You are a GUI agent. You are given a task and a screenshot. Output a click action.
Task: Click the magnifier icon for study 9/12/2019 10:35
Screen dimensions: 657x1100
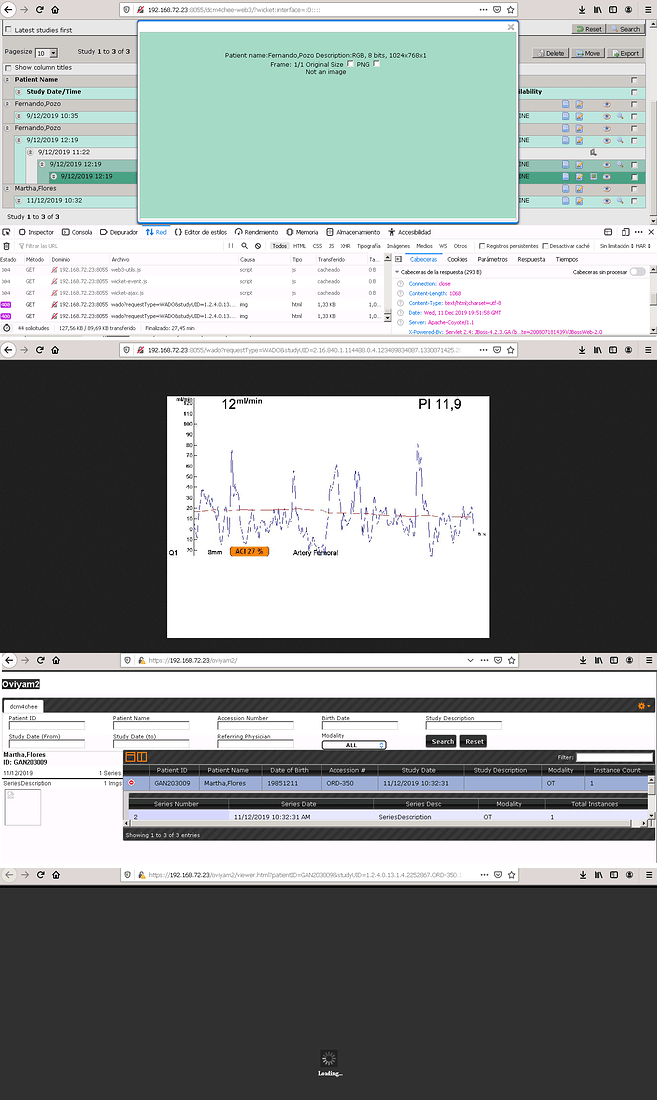point(621,116)
